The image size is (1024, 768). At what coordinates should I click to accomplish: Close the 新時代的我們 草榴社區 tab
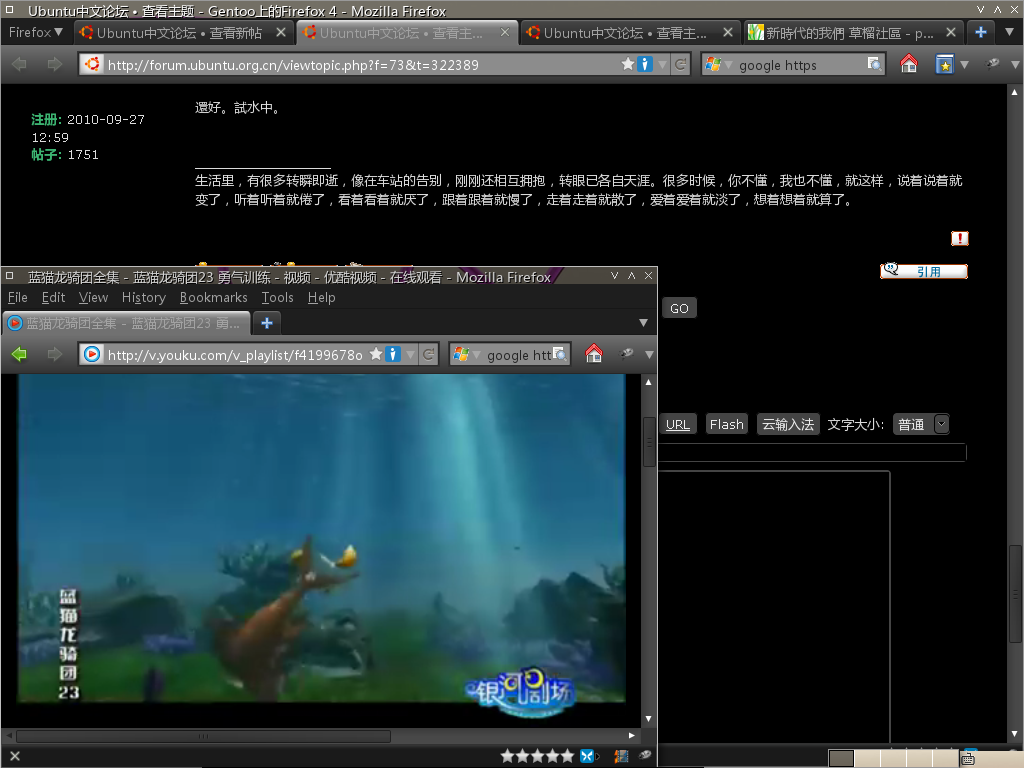[951, 33]
